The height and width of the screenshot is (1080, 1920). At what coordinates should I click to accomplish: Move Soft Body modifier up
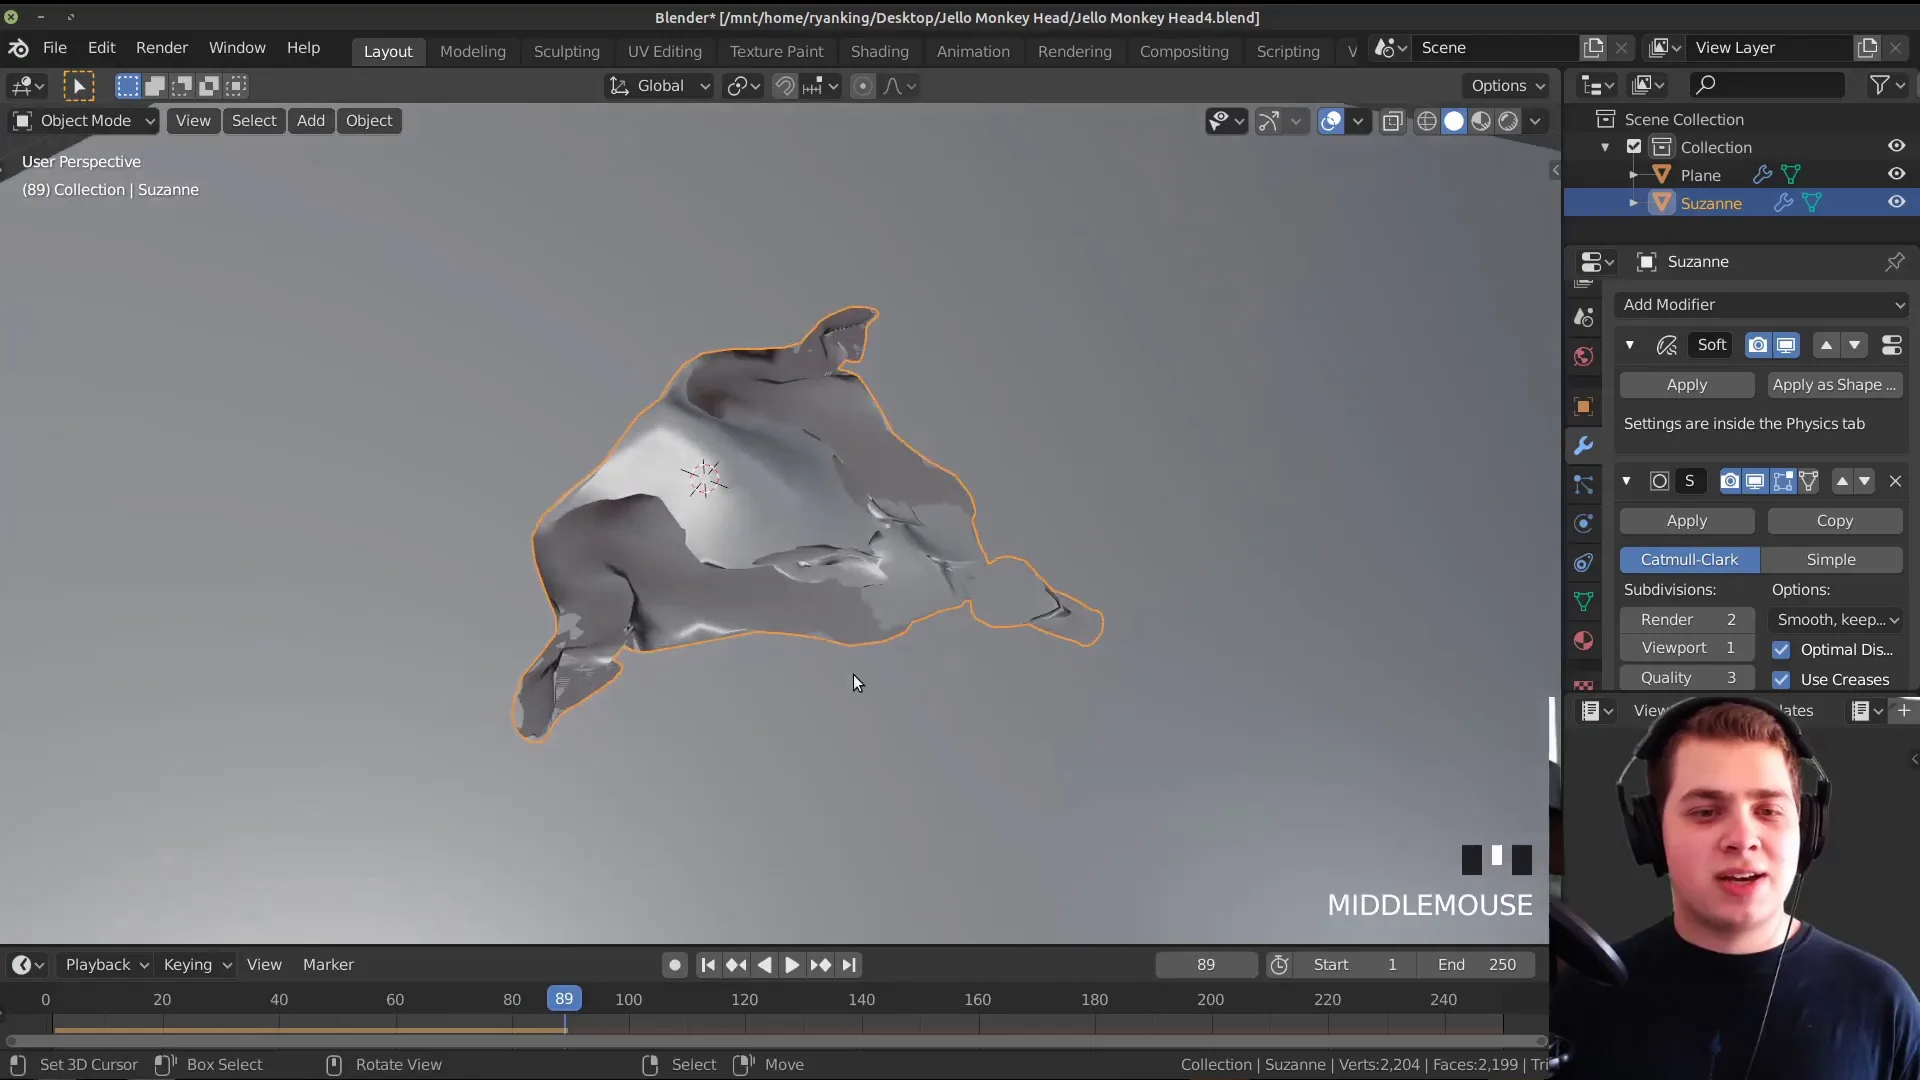click(x=1826, y=345)
